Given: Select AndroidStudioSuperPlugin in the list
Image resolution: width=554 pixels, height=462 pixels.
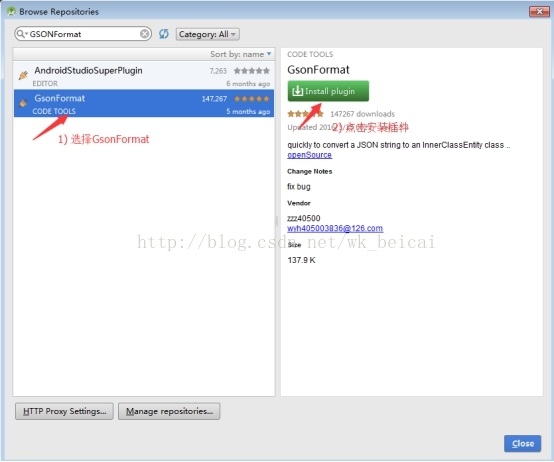Looking at the screenshot, I should click(x=144, y=75).
